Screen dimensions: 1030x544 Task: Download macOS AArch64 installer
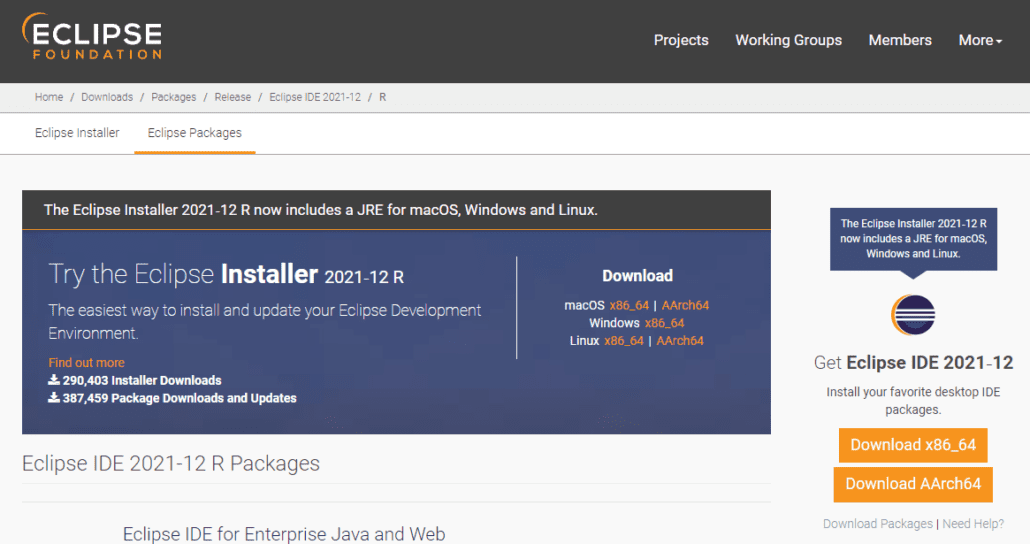click(x=685, y=306)
